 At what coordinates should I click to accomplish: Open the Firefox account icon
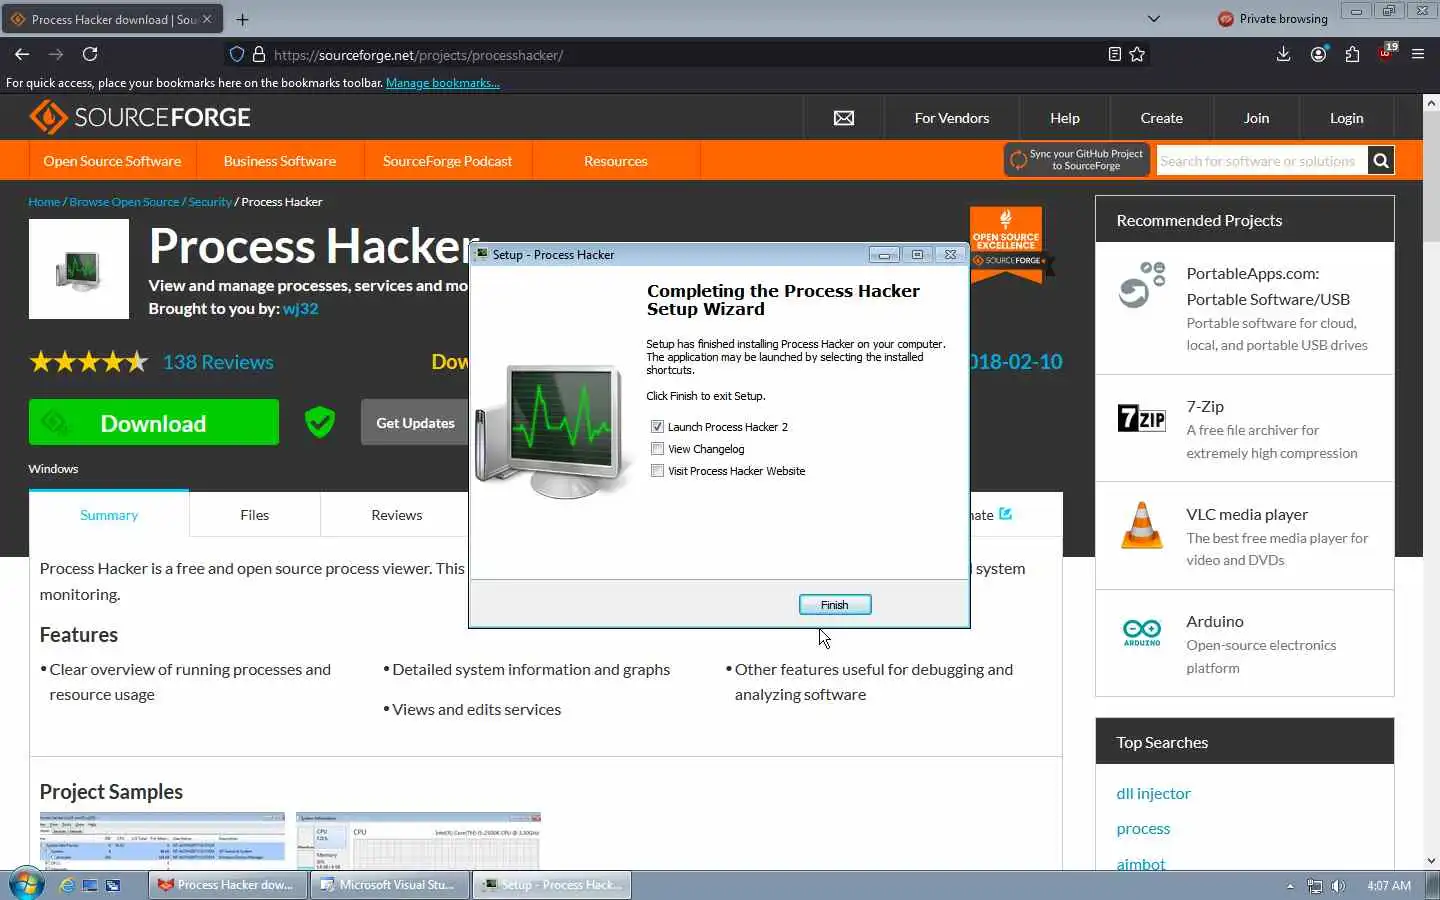tap(1319, 54)
